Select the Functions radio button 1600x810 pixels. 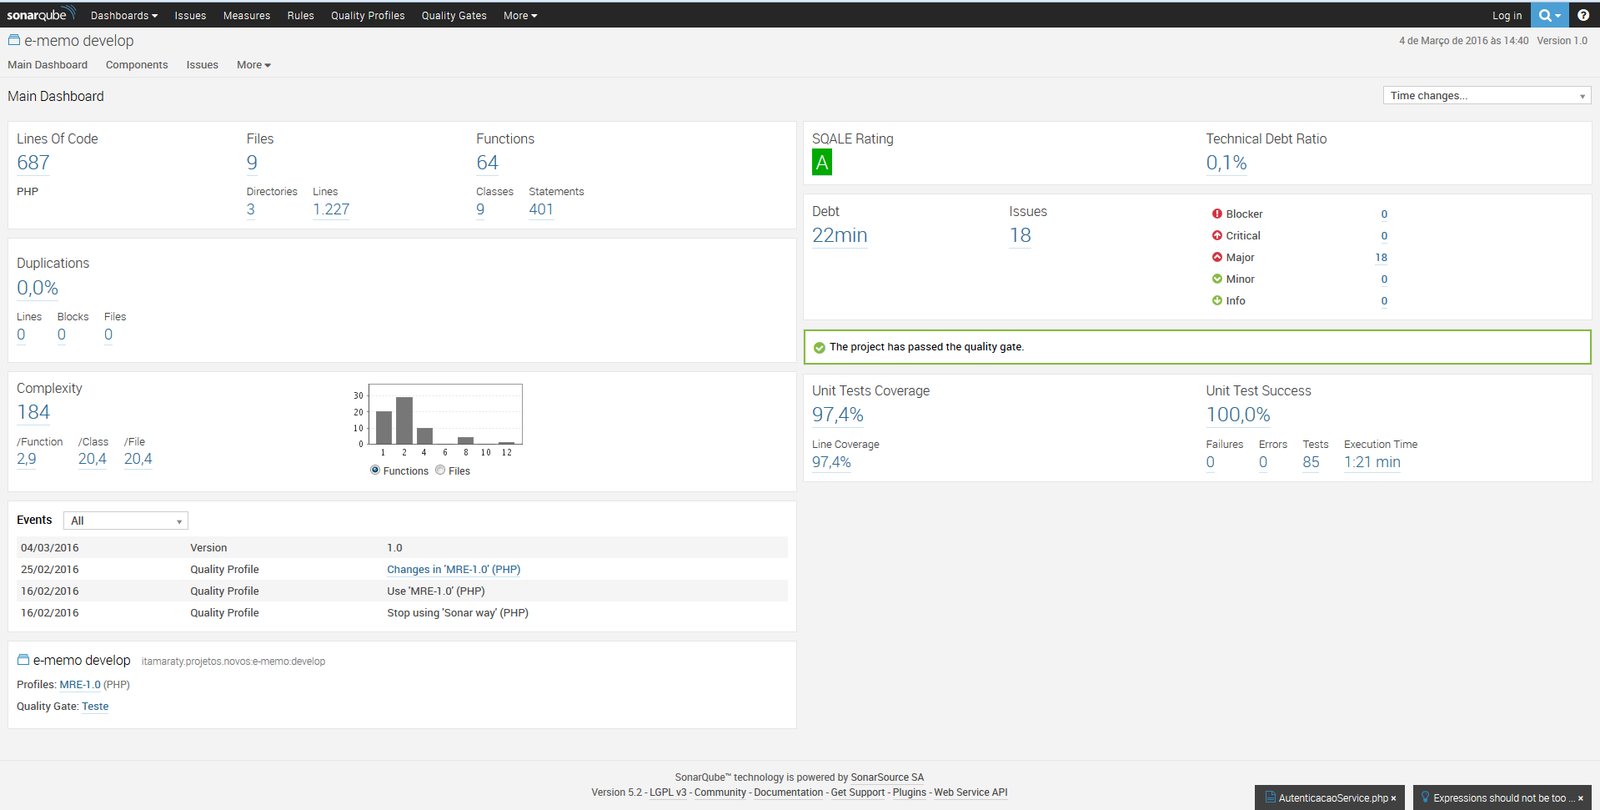(x=375, y=470)
